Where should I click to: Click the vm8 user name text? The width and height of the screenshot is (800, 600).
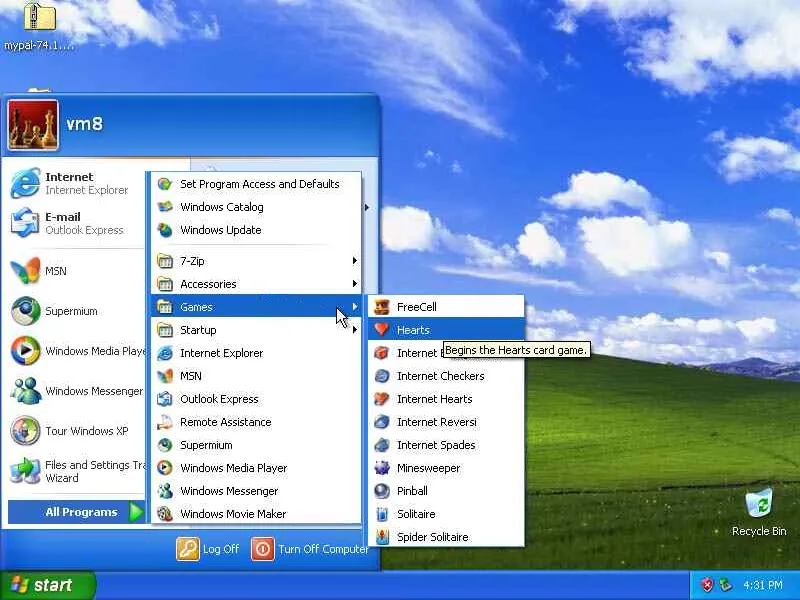pyautogui.click(x=85, y=124)
